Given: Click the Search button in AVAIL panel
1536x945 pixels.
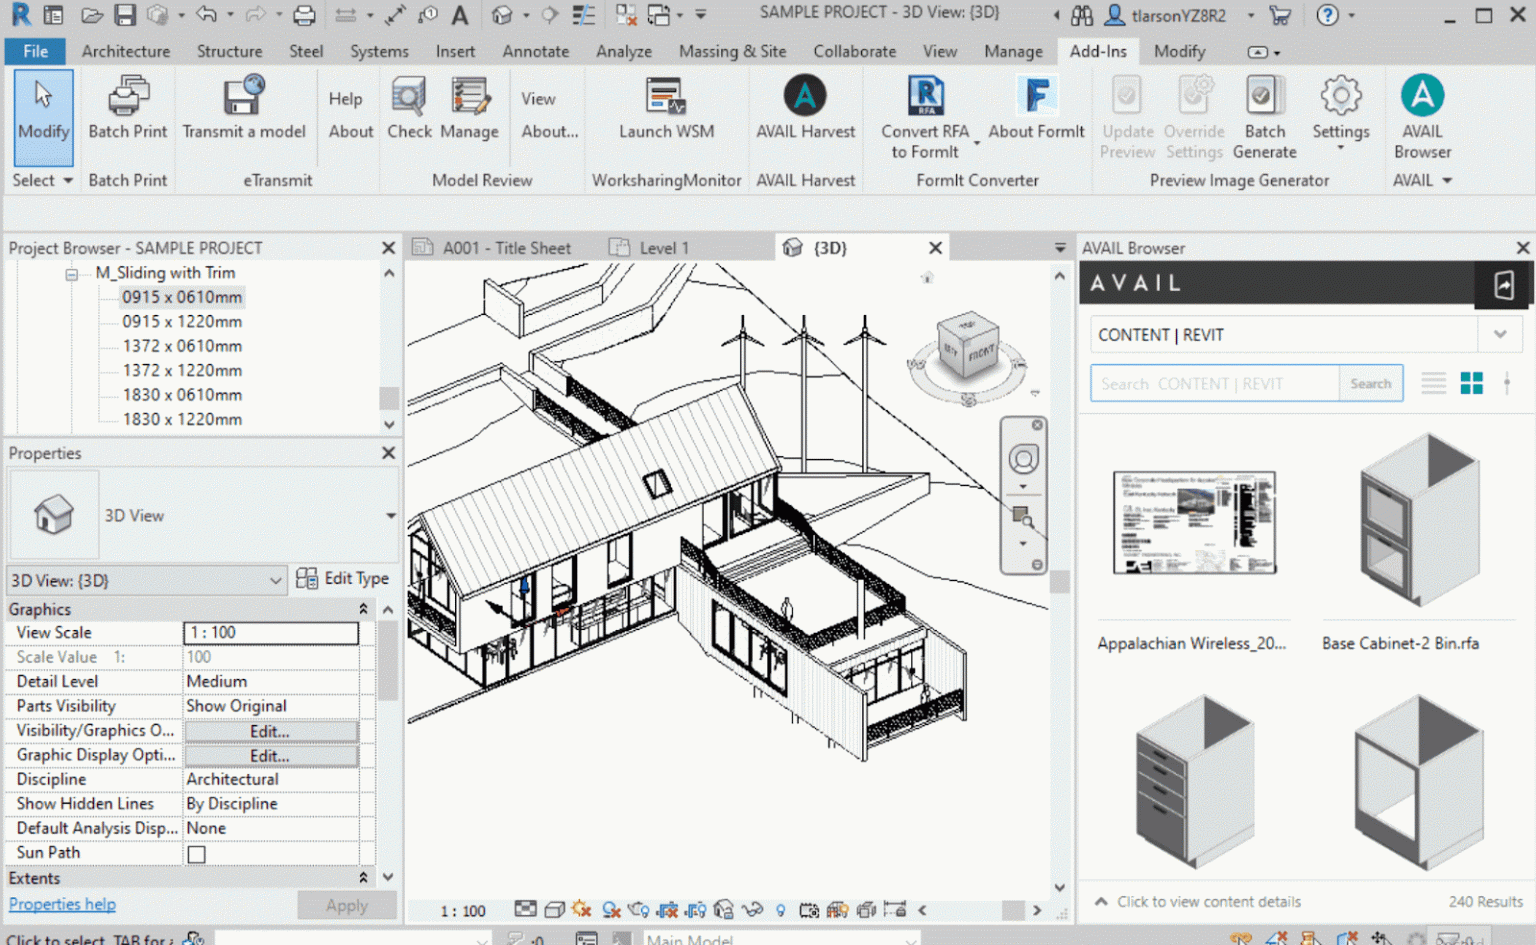Looking at the screenshot, I should tap(1370, 383).
